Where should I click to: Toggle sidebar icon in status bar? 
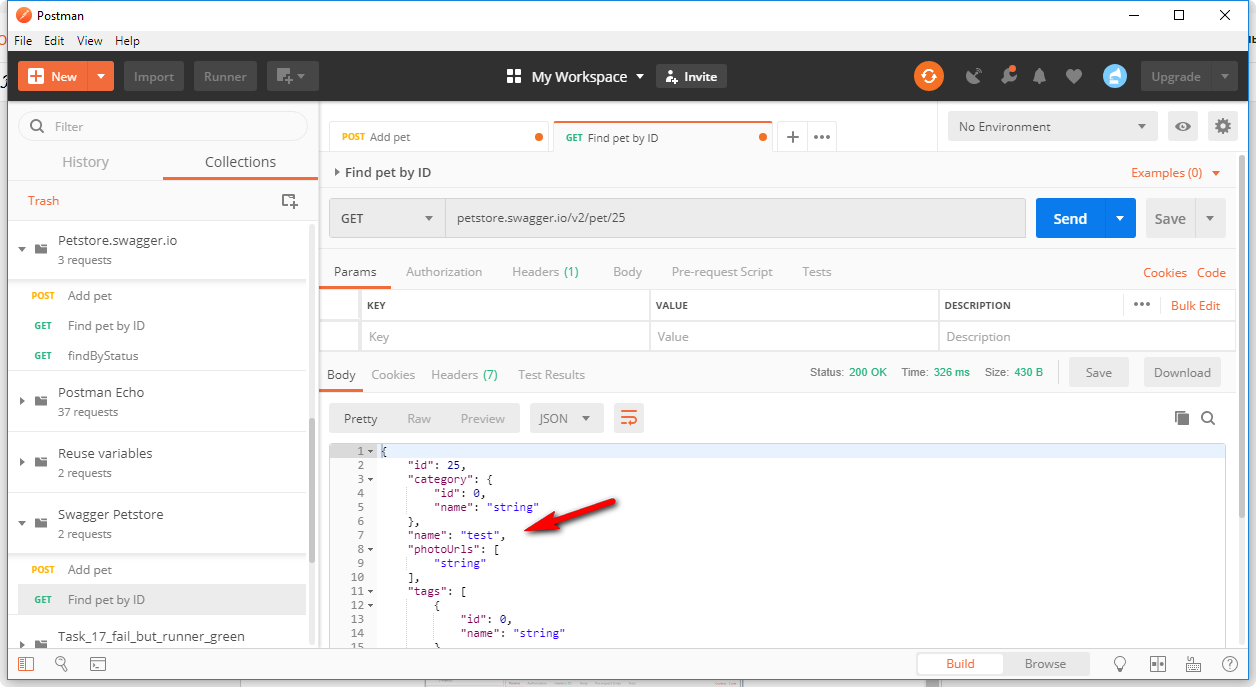[26, 664]
